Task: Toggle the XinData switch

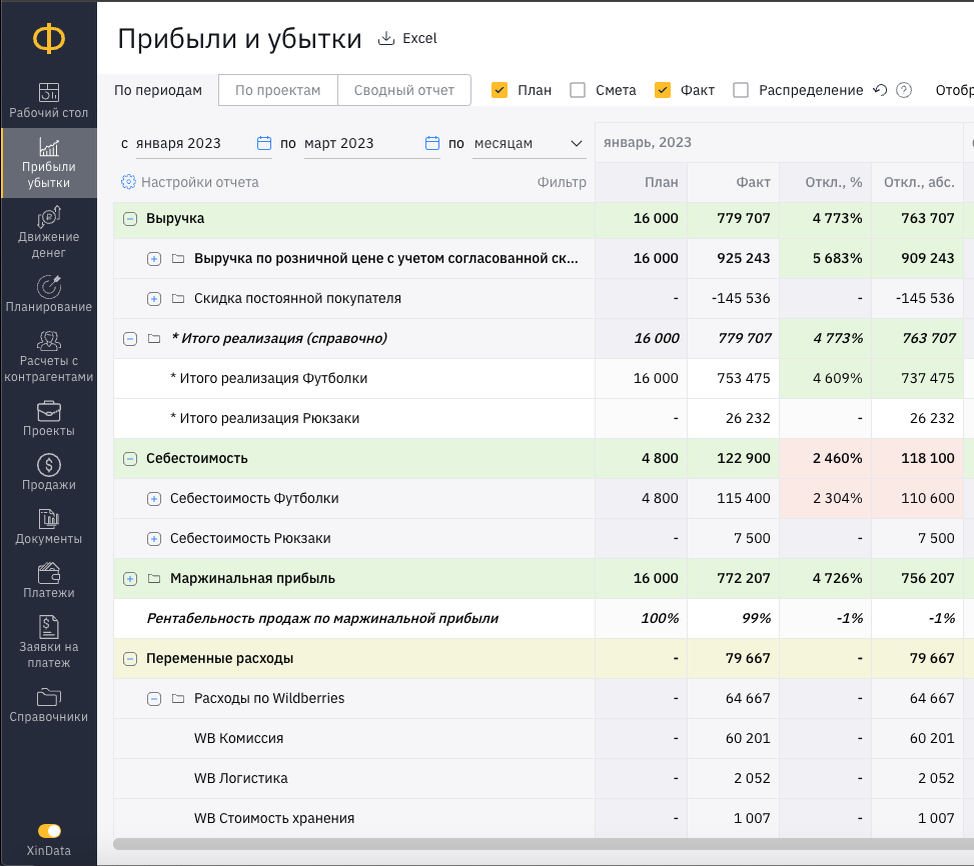Action: pyautogui.click(x=49, y=831)
